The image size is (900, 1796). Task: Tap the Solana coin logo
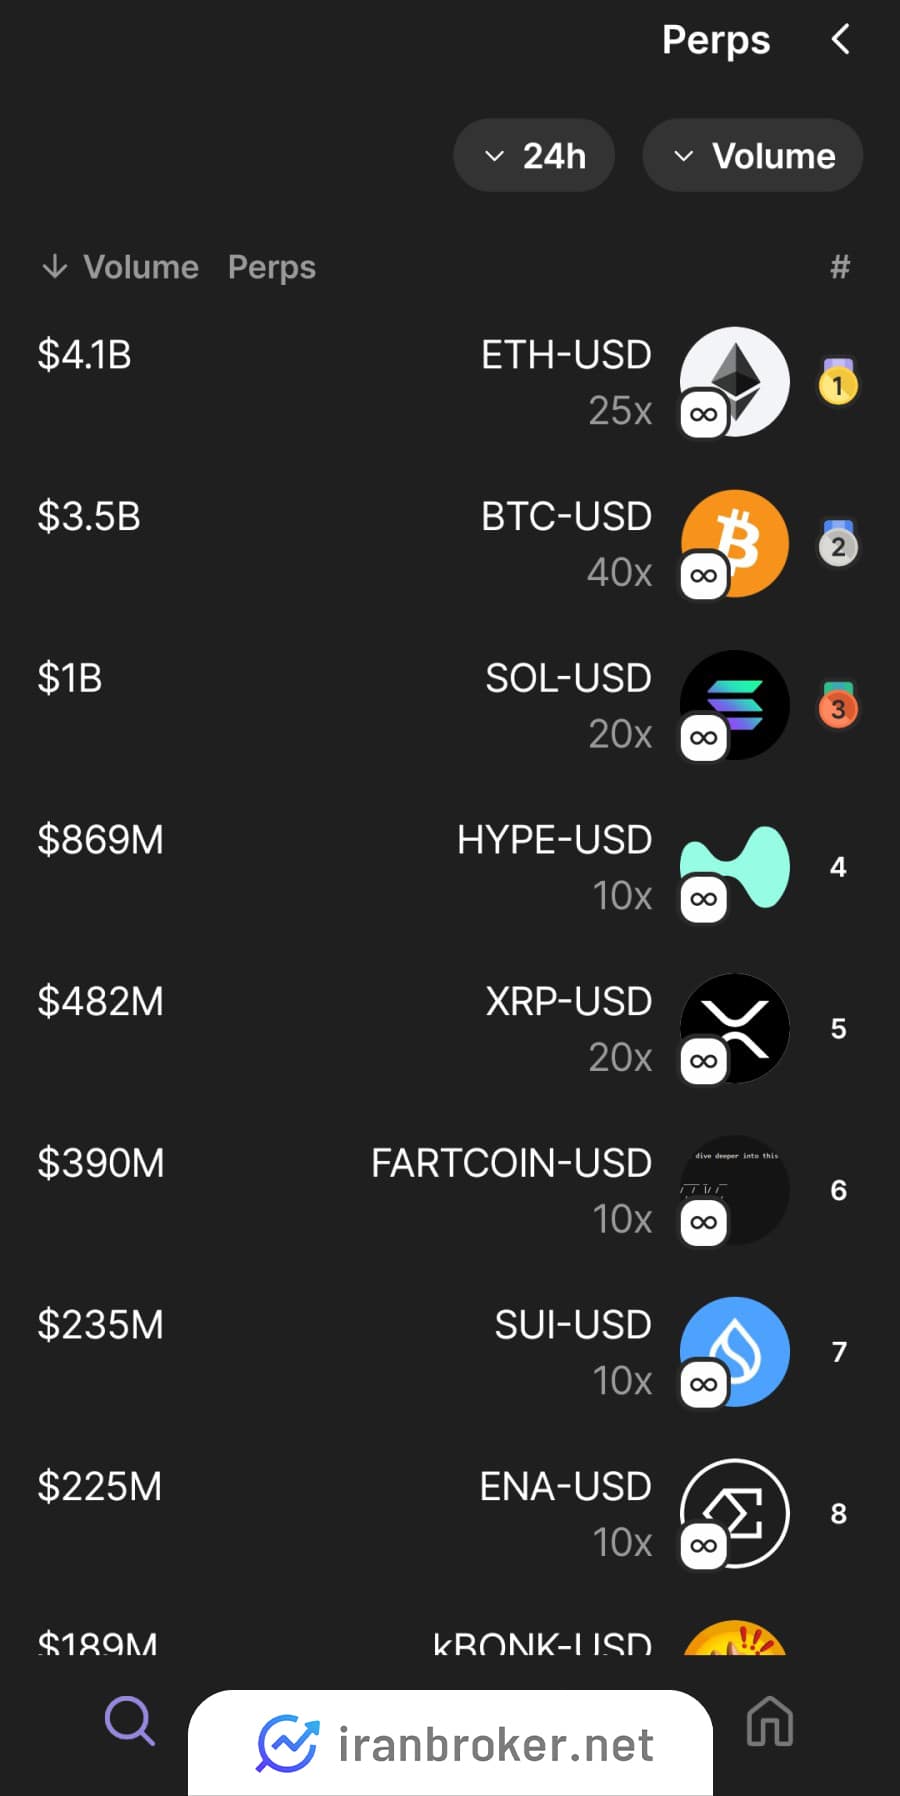point(735,706)
